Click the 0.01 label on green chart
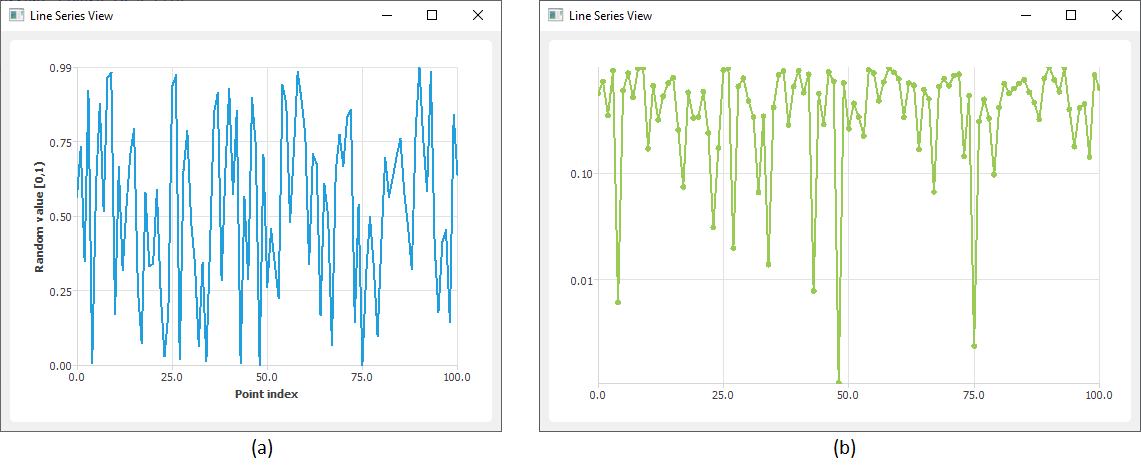 pyautogui.click(x=581, y=280)
